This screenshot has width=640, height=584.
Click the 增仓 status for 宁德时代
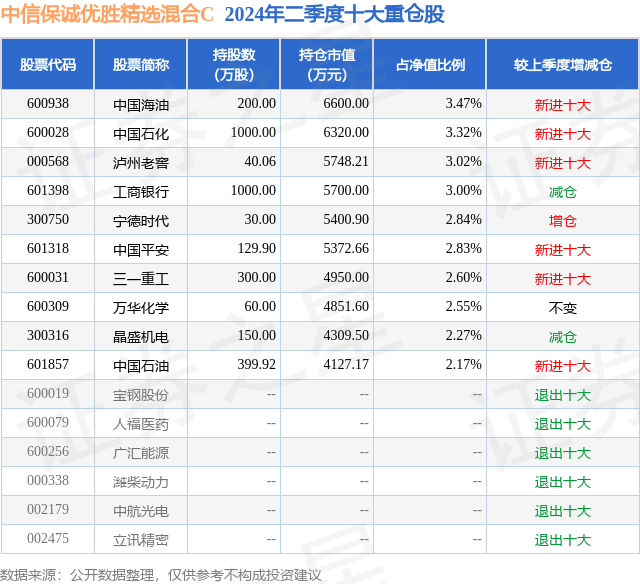point(562,221)
